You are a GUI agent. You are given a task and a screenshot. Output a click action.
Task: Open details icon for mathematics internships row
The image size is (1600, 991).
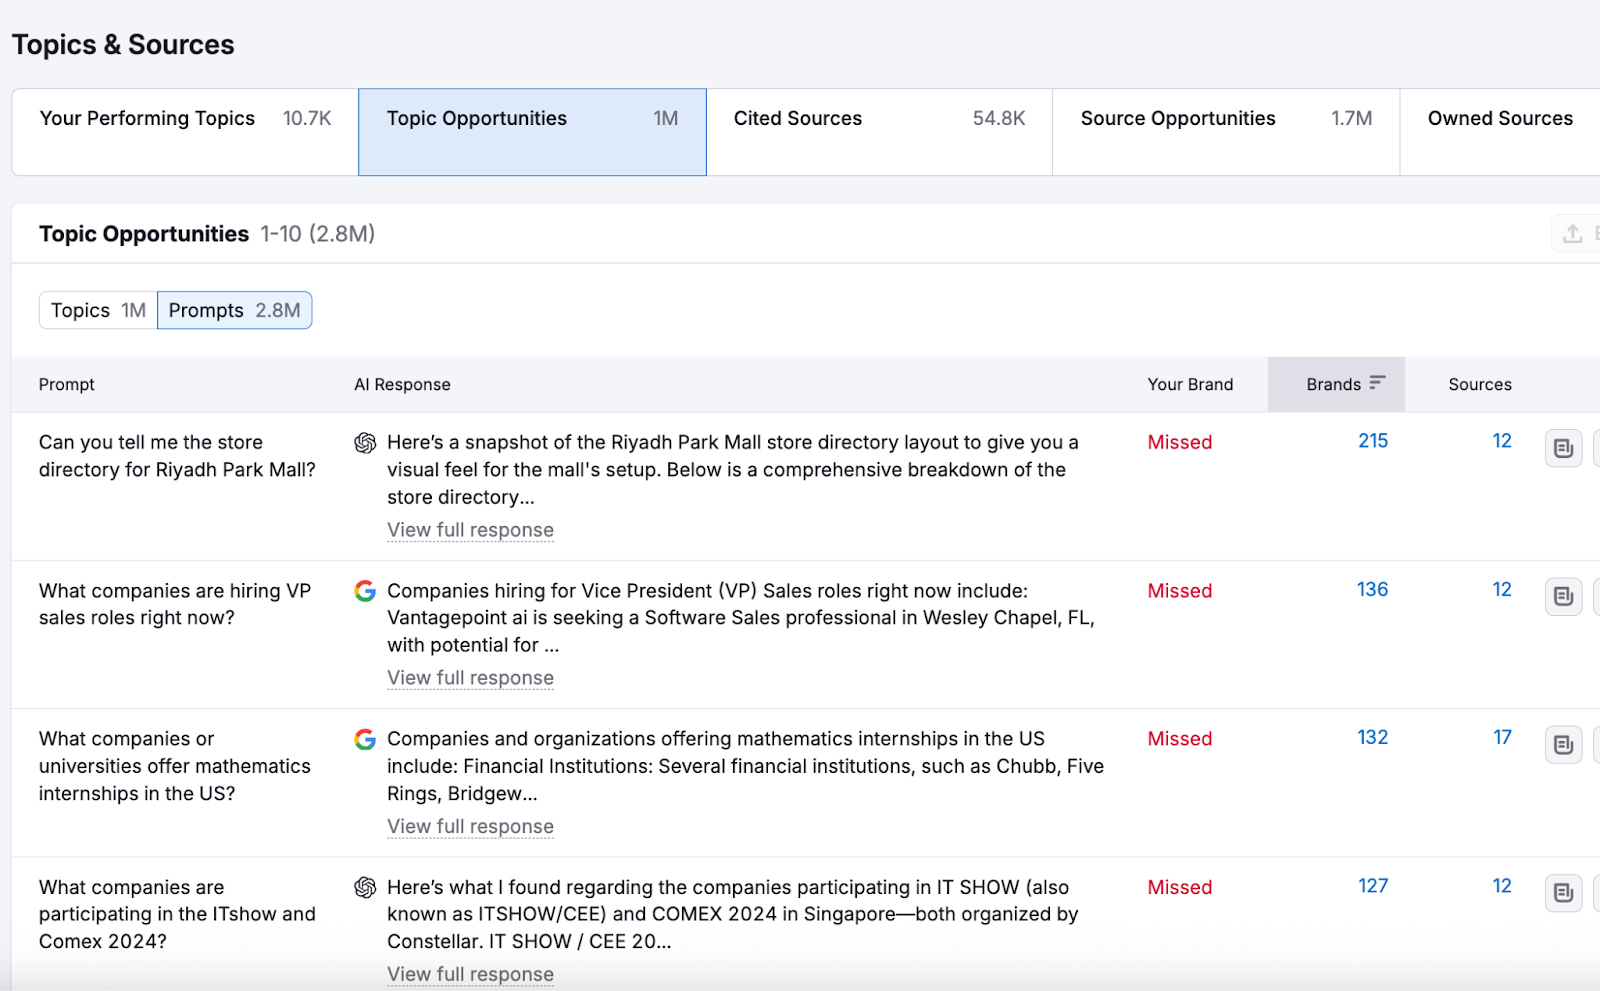click(1563, 745)
